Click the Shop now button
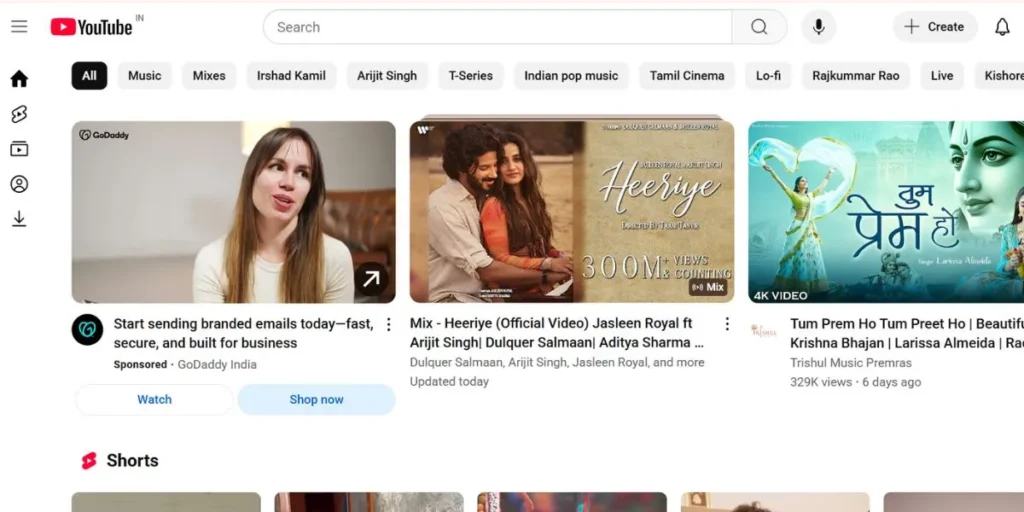Image resolution: width=1024 pixels, height=512 pixels. click(316, 400)
